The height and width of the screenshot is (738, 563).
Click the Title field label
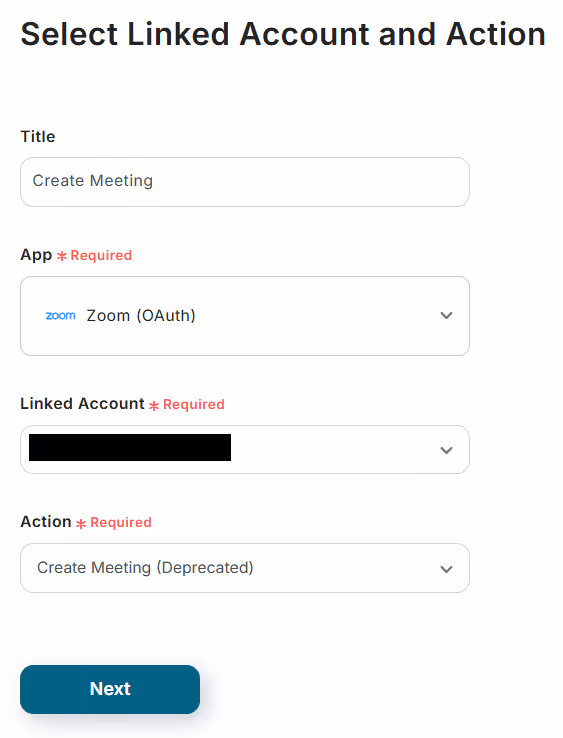click(38, 136)
